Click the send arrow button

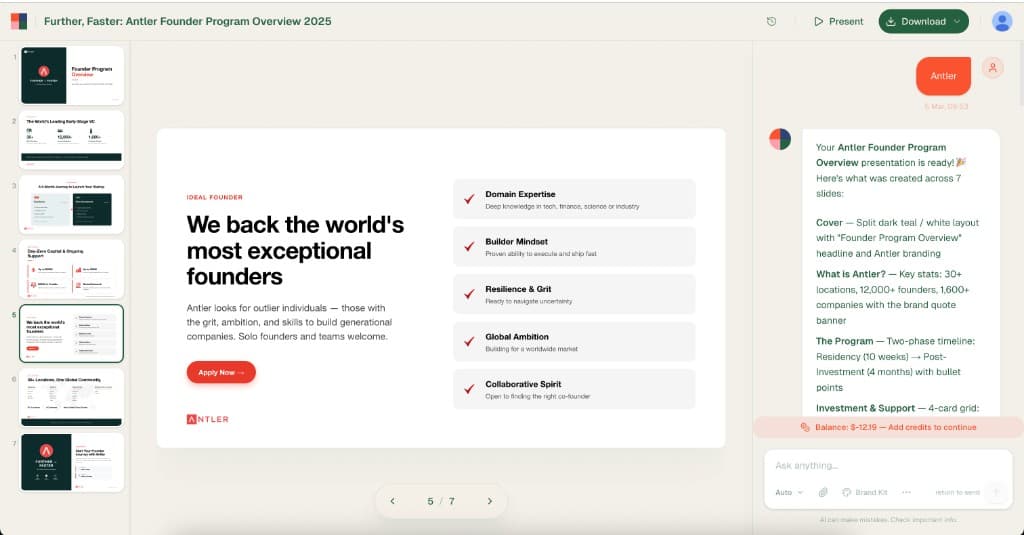pos(996,493)
